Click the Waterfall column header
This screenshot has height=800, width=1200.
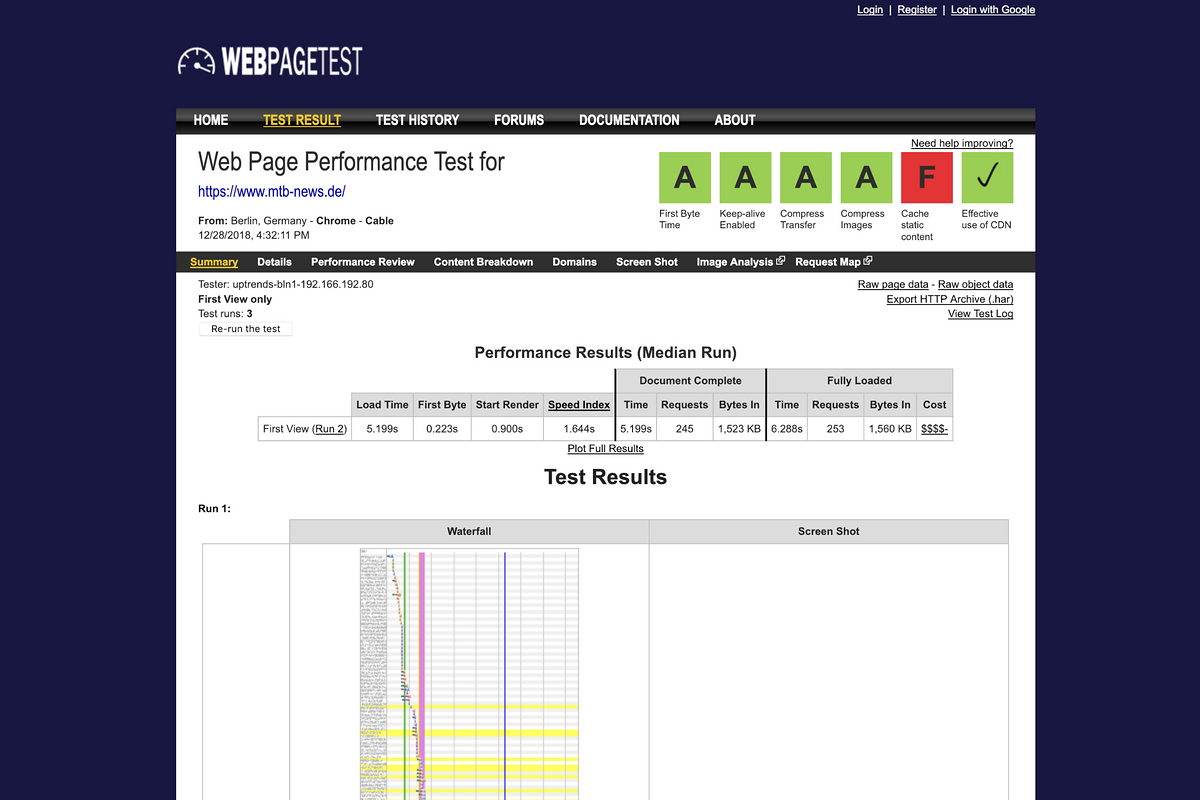tap(469, 532)
